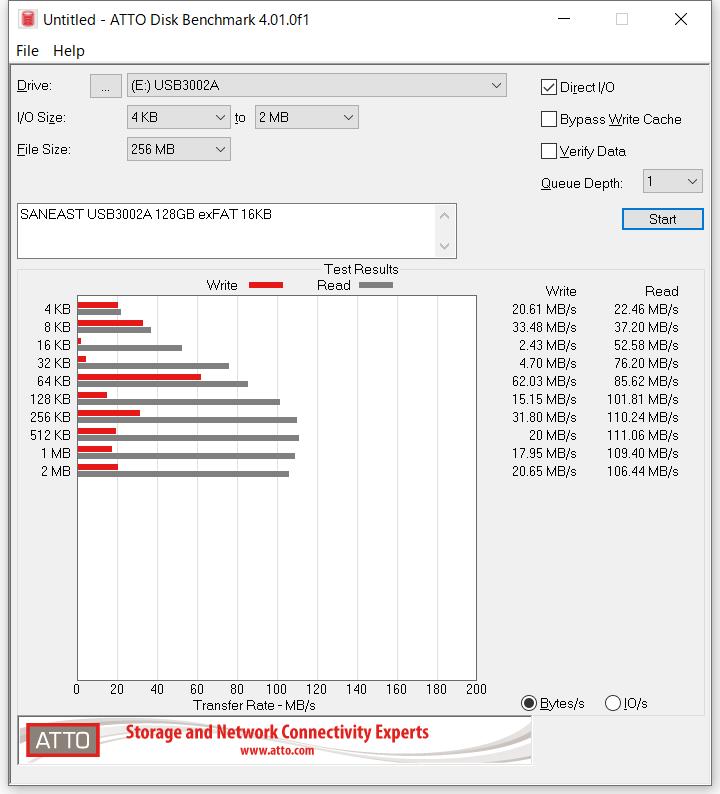Click the 4 KB write value 20.61 MB/s
Screen dimensions: 720x794
pos(544,309)
